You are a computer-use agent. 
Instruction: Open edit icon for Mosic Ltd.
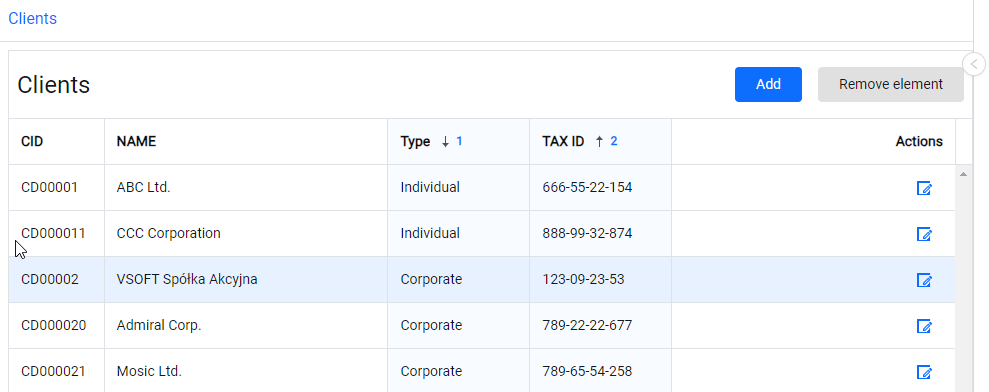pyautogui.click(x=924, y=372)
